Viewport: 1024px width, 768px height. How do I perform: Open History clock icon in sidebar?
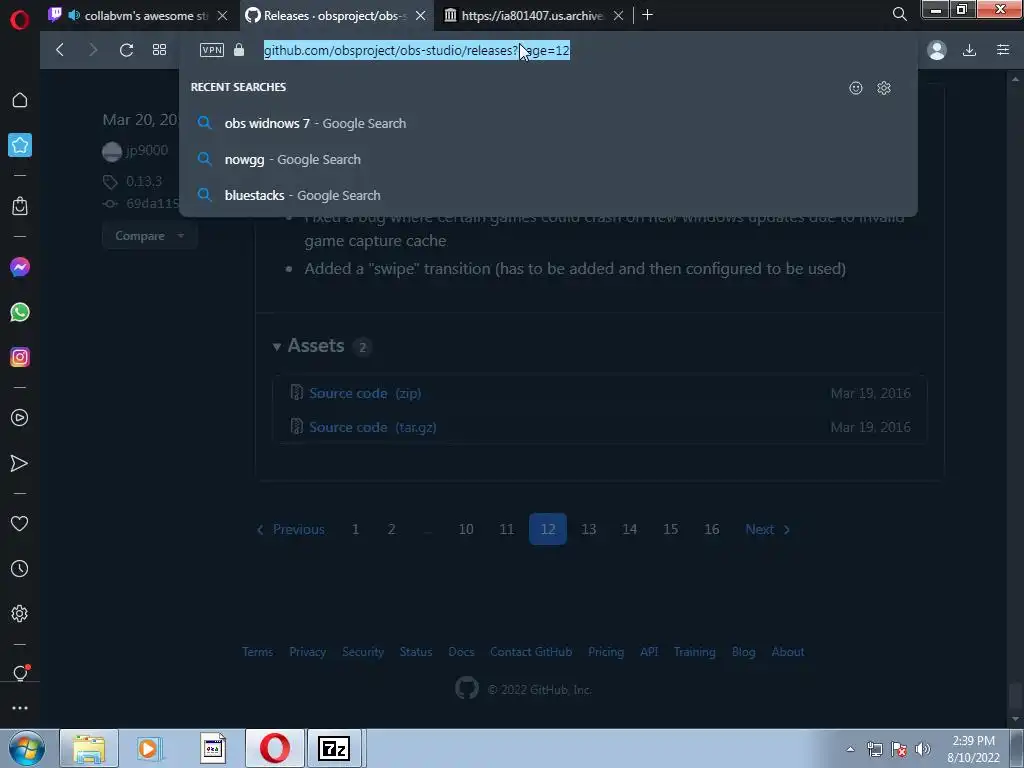pos(20,569)
